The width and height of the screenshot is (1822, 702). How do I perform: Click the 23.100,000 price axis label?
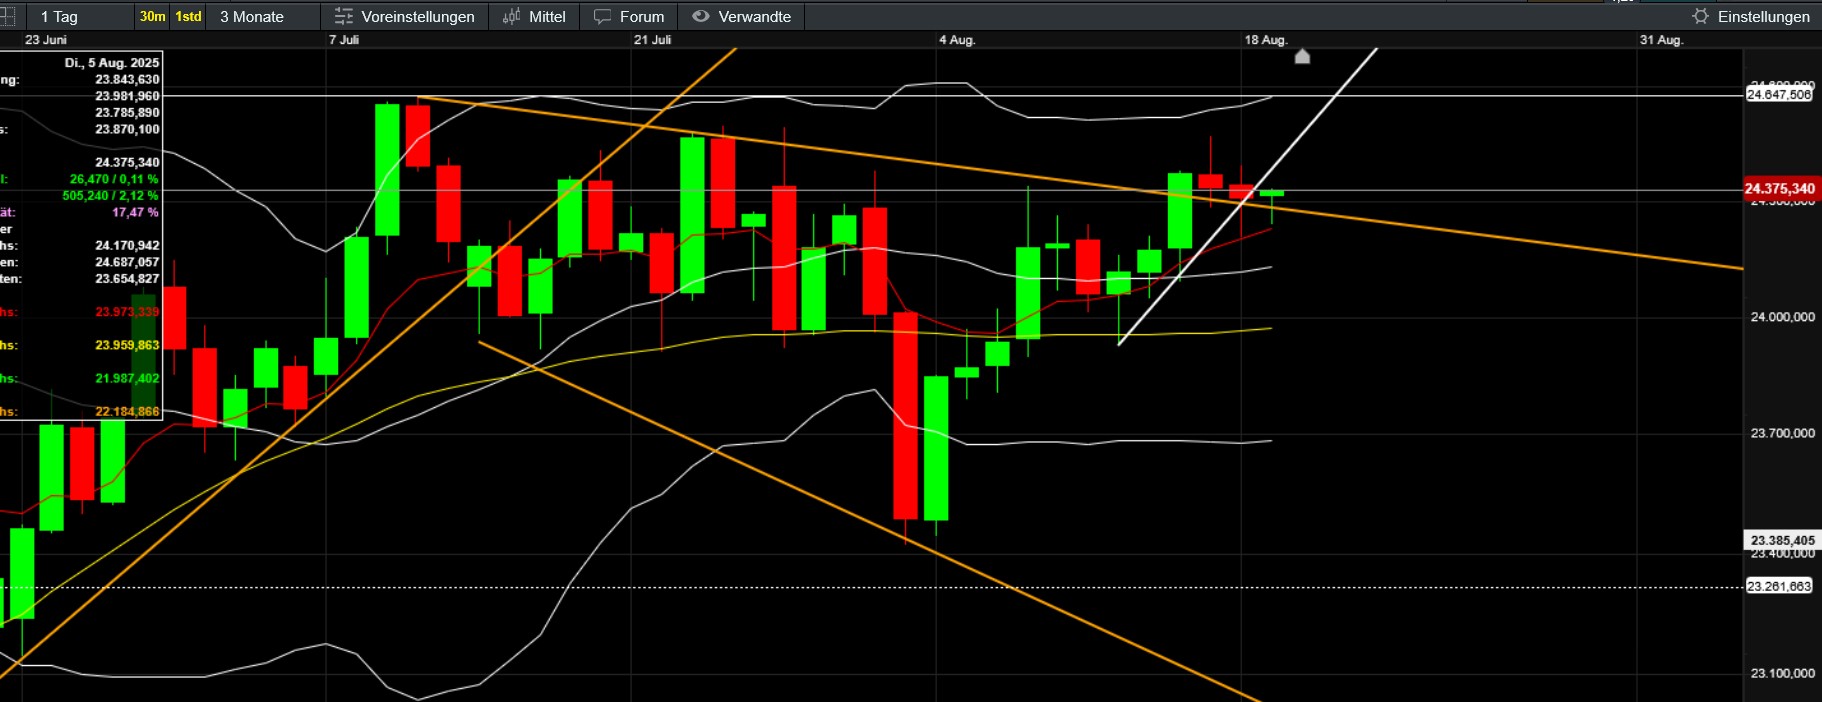click(x=1782, y=673)
